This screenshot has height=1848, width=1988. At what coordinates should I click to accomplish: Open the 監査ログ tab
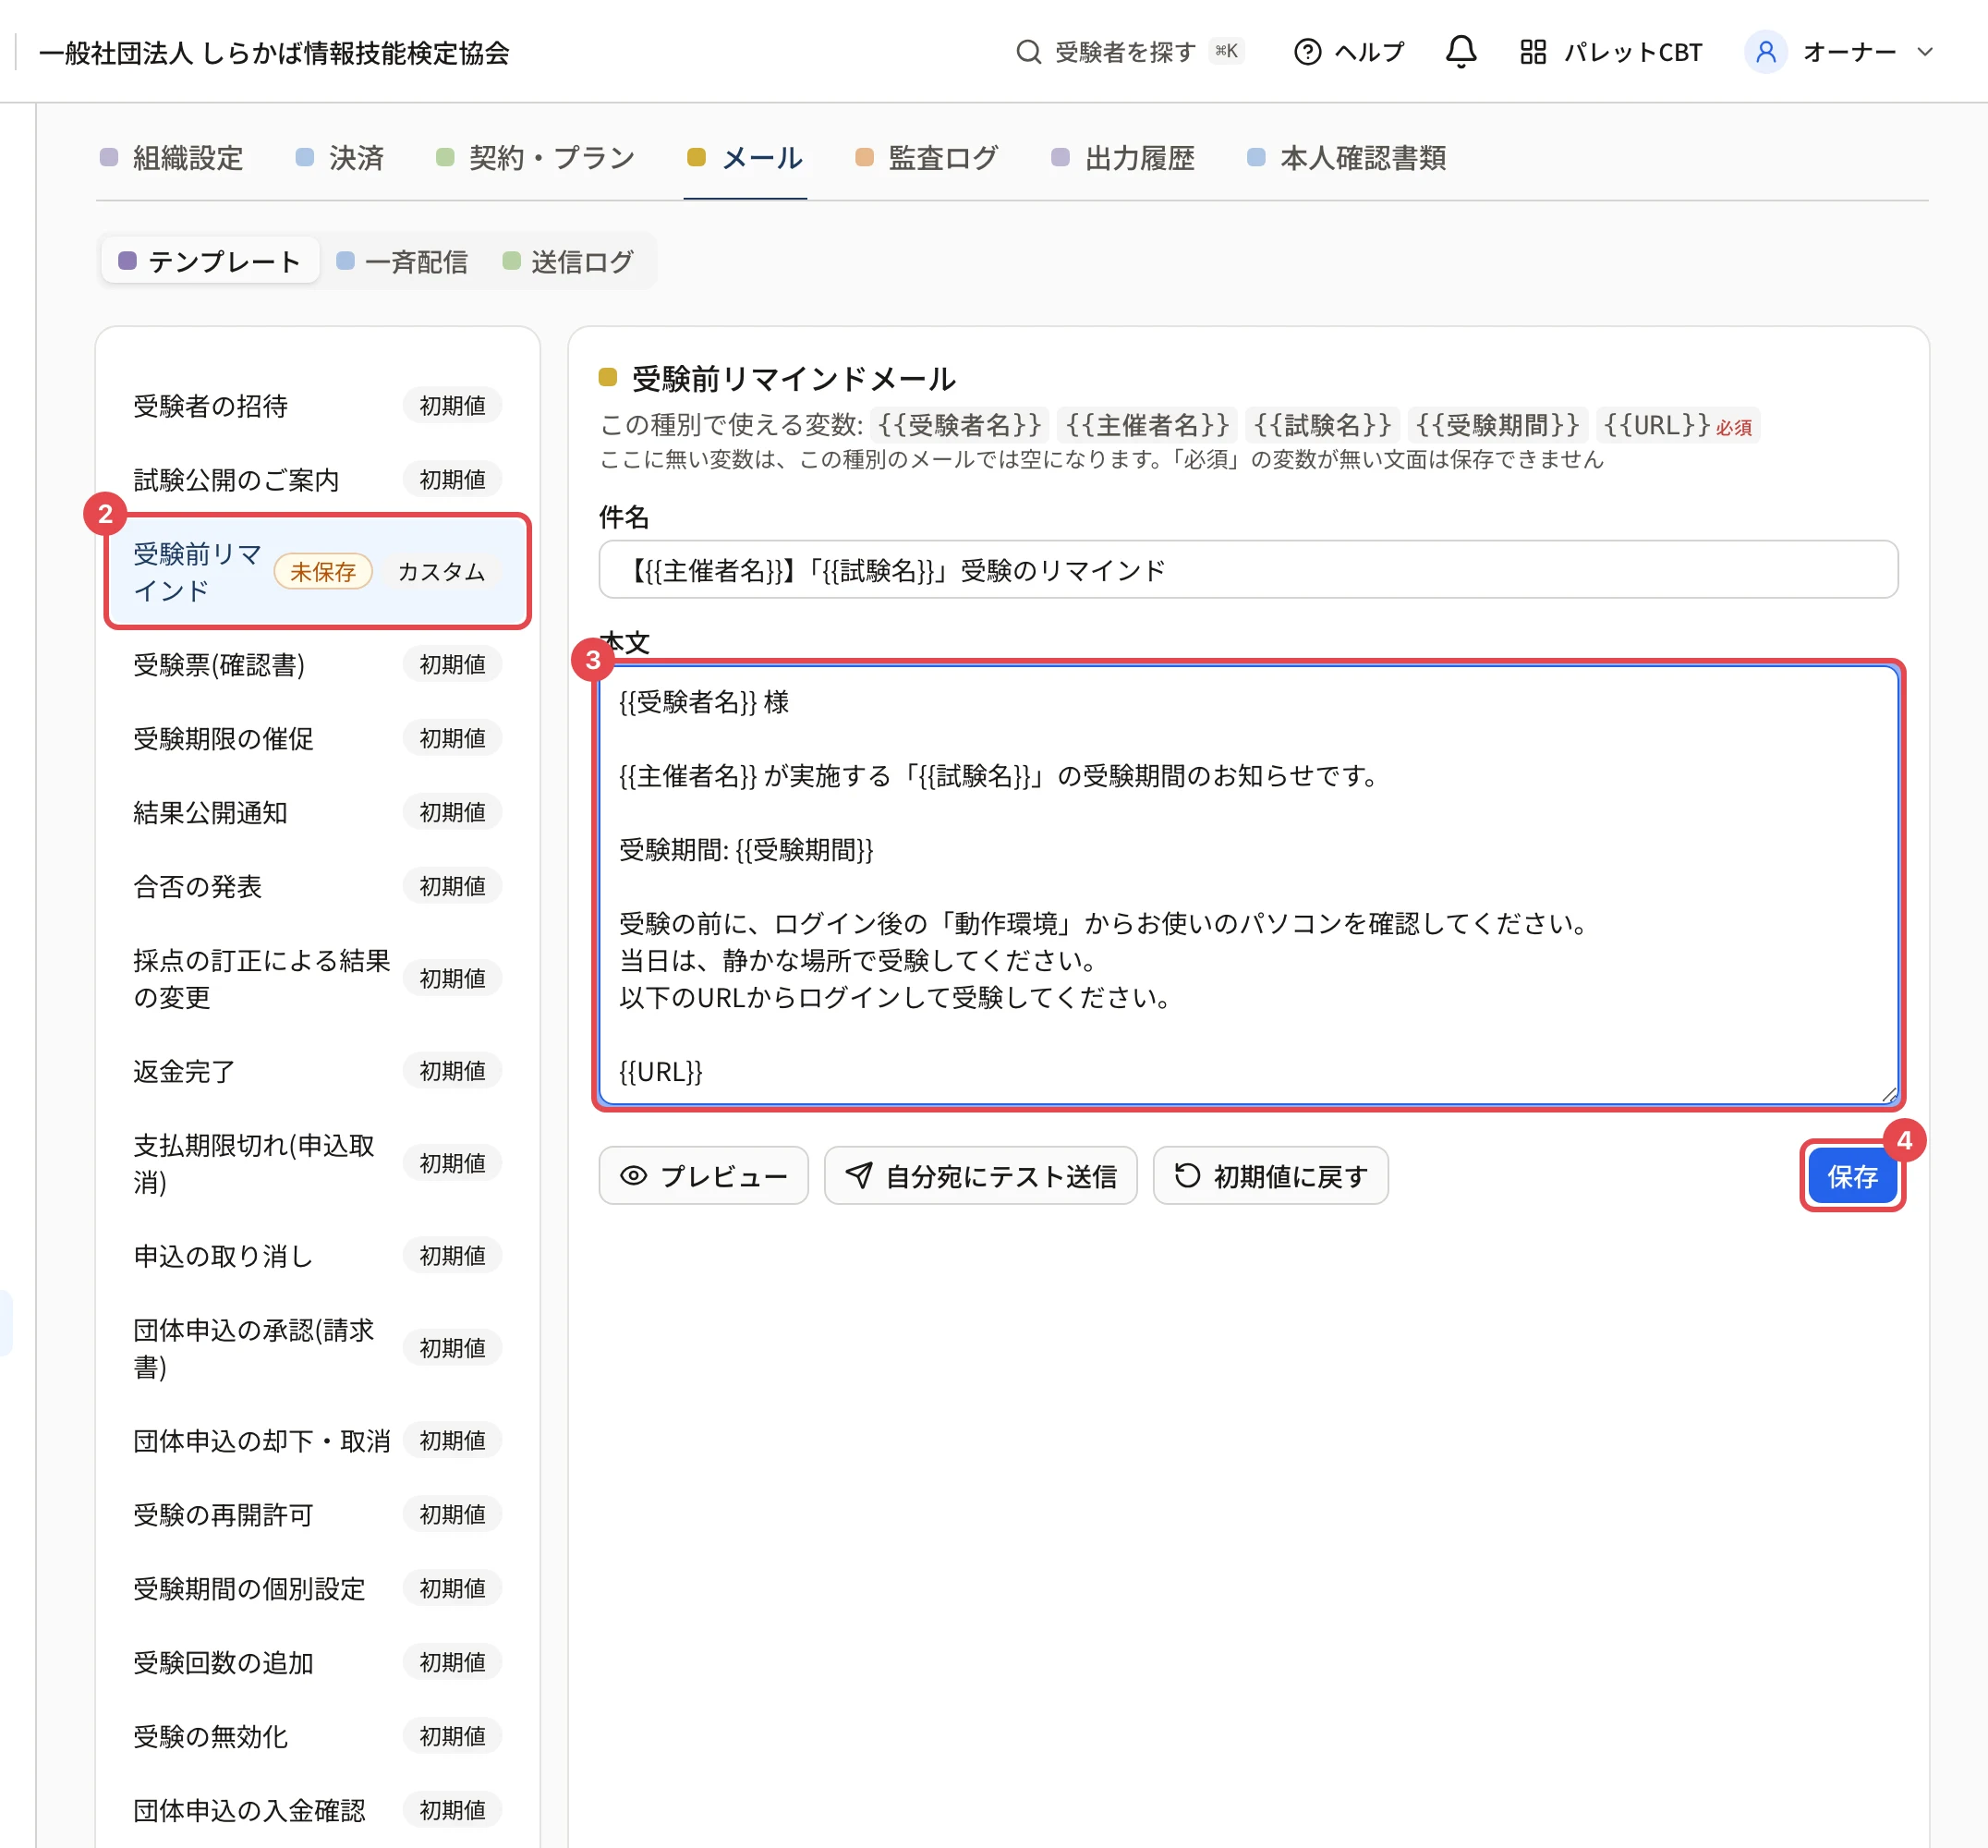[x=927, y=158]
